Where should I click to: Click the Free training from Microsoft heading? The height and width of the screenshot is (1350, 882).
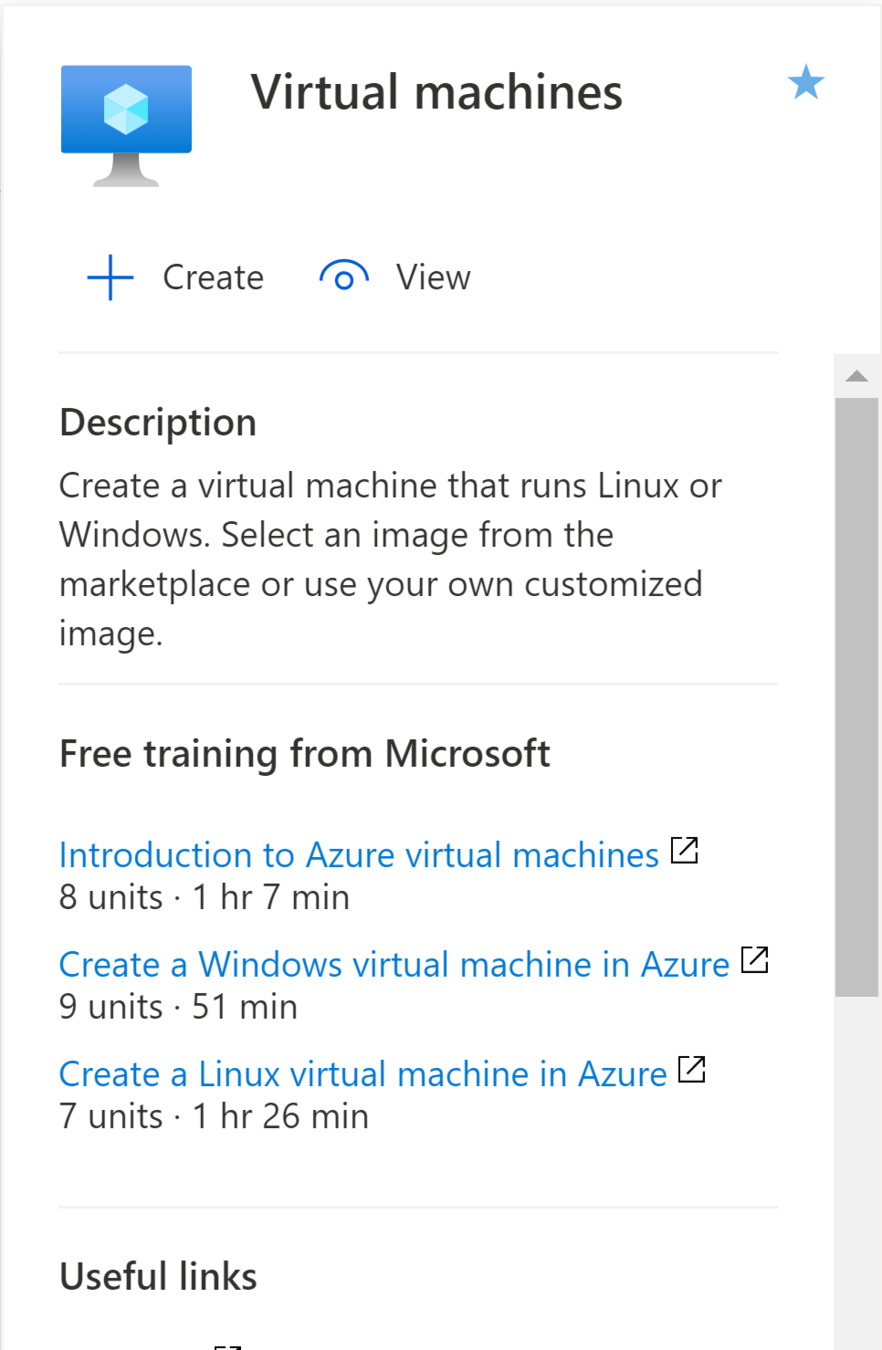pyautogui.click(x=305, y=753)
